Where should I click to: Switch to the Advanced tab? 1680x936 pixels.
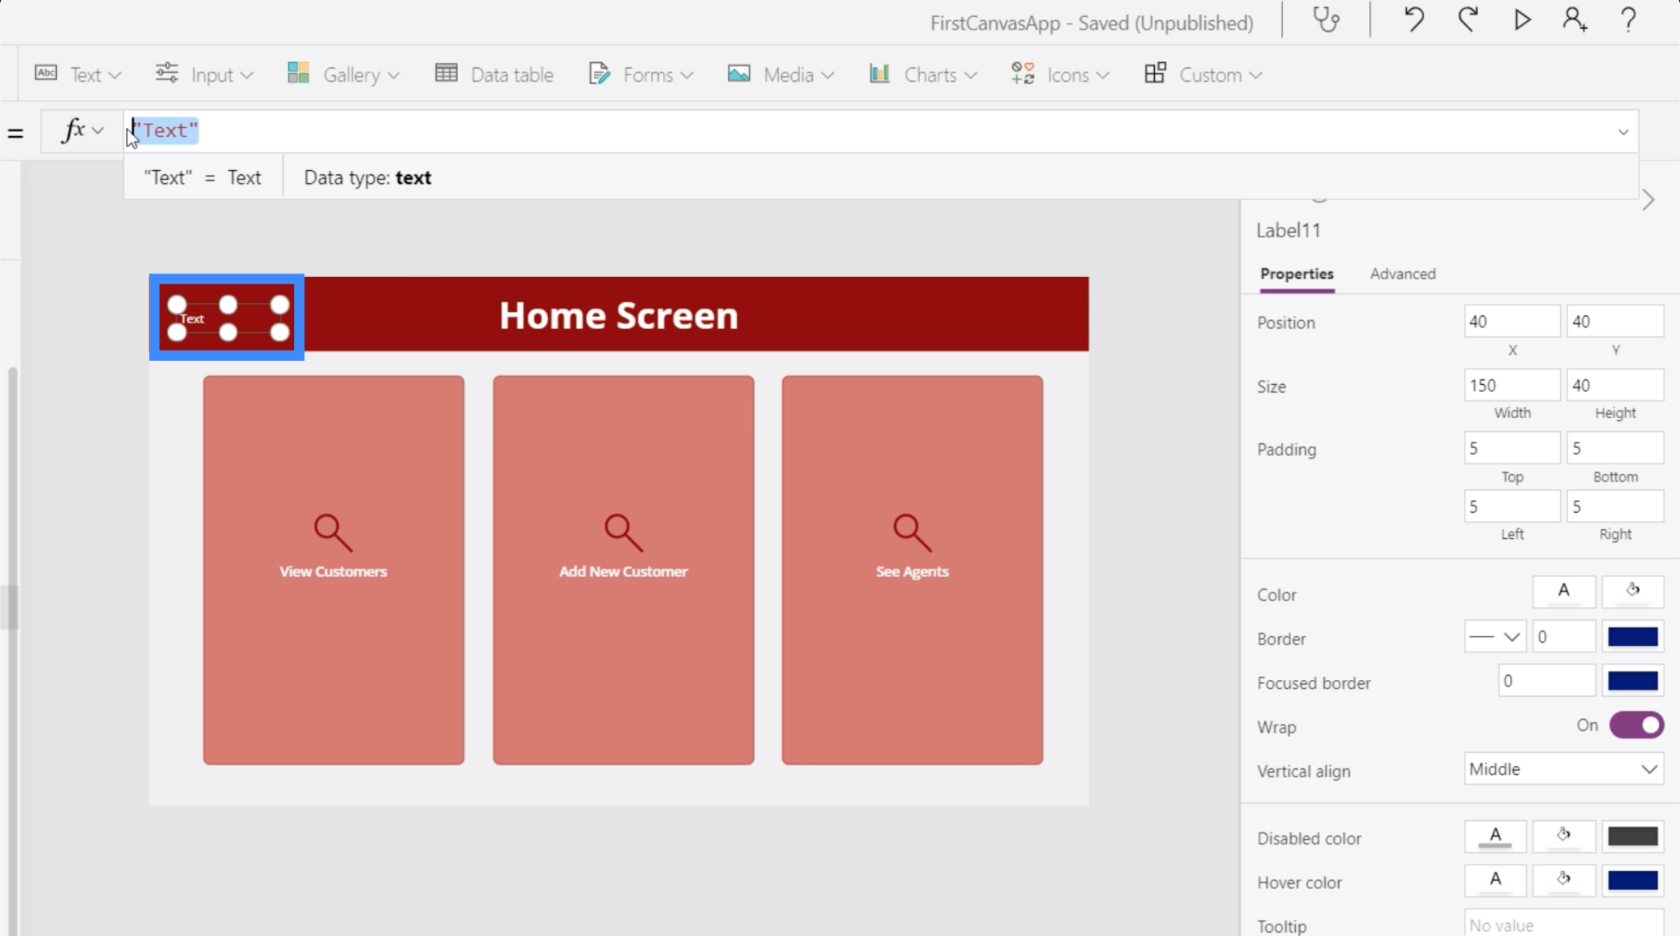pos(1402,274)
